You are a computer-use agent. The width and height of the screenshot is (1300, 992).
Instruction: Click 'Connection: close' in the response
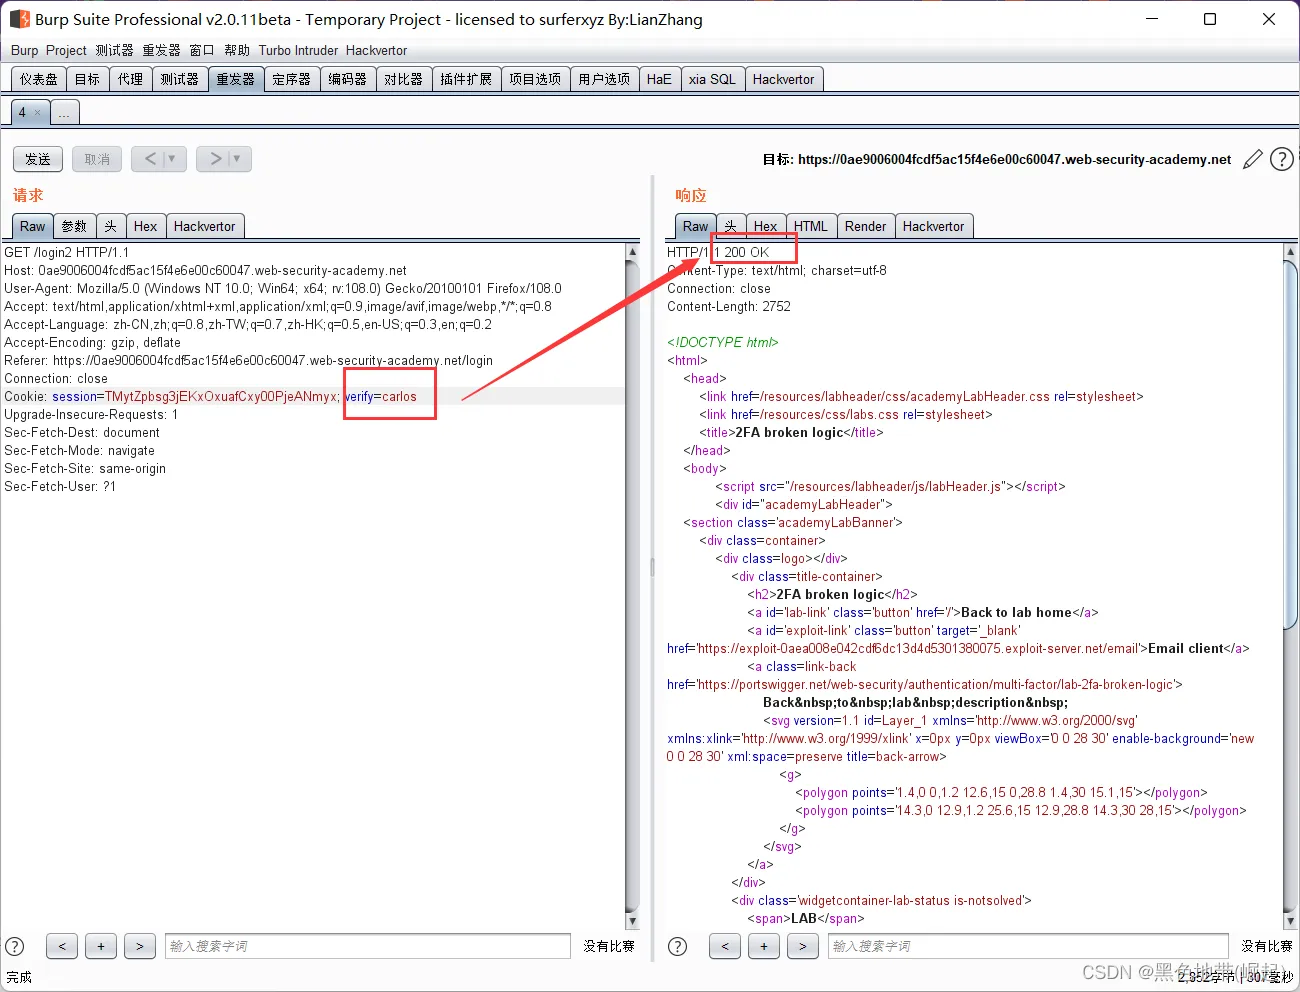coord(719,288)
